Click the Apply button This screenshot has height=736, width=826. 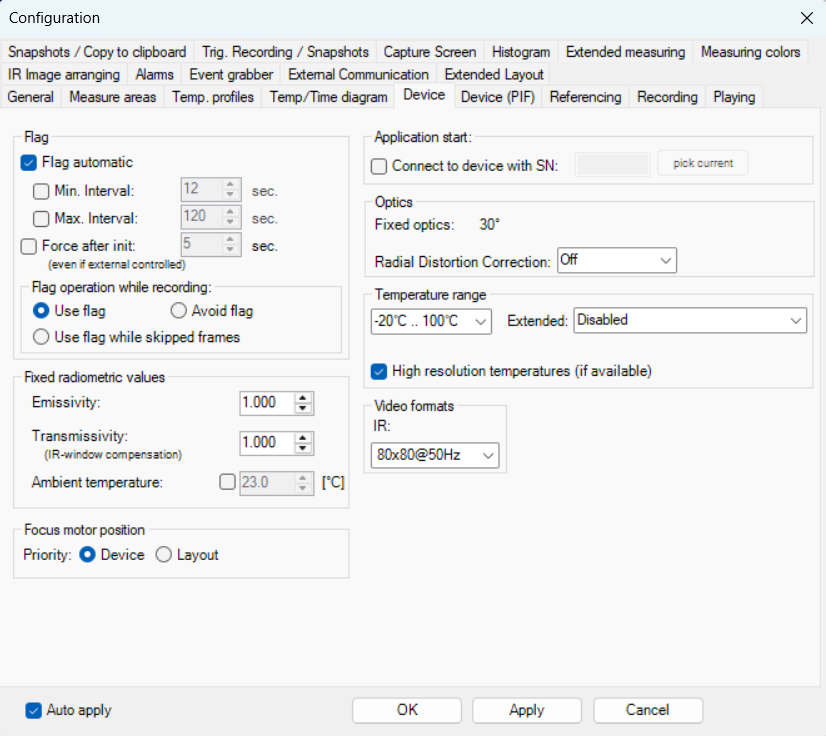click(527, 710)
